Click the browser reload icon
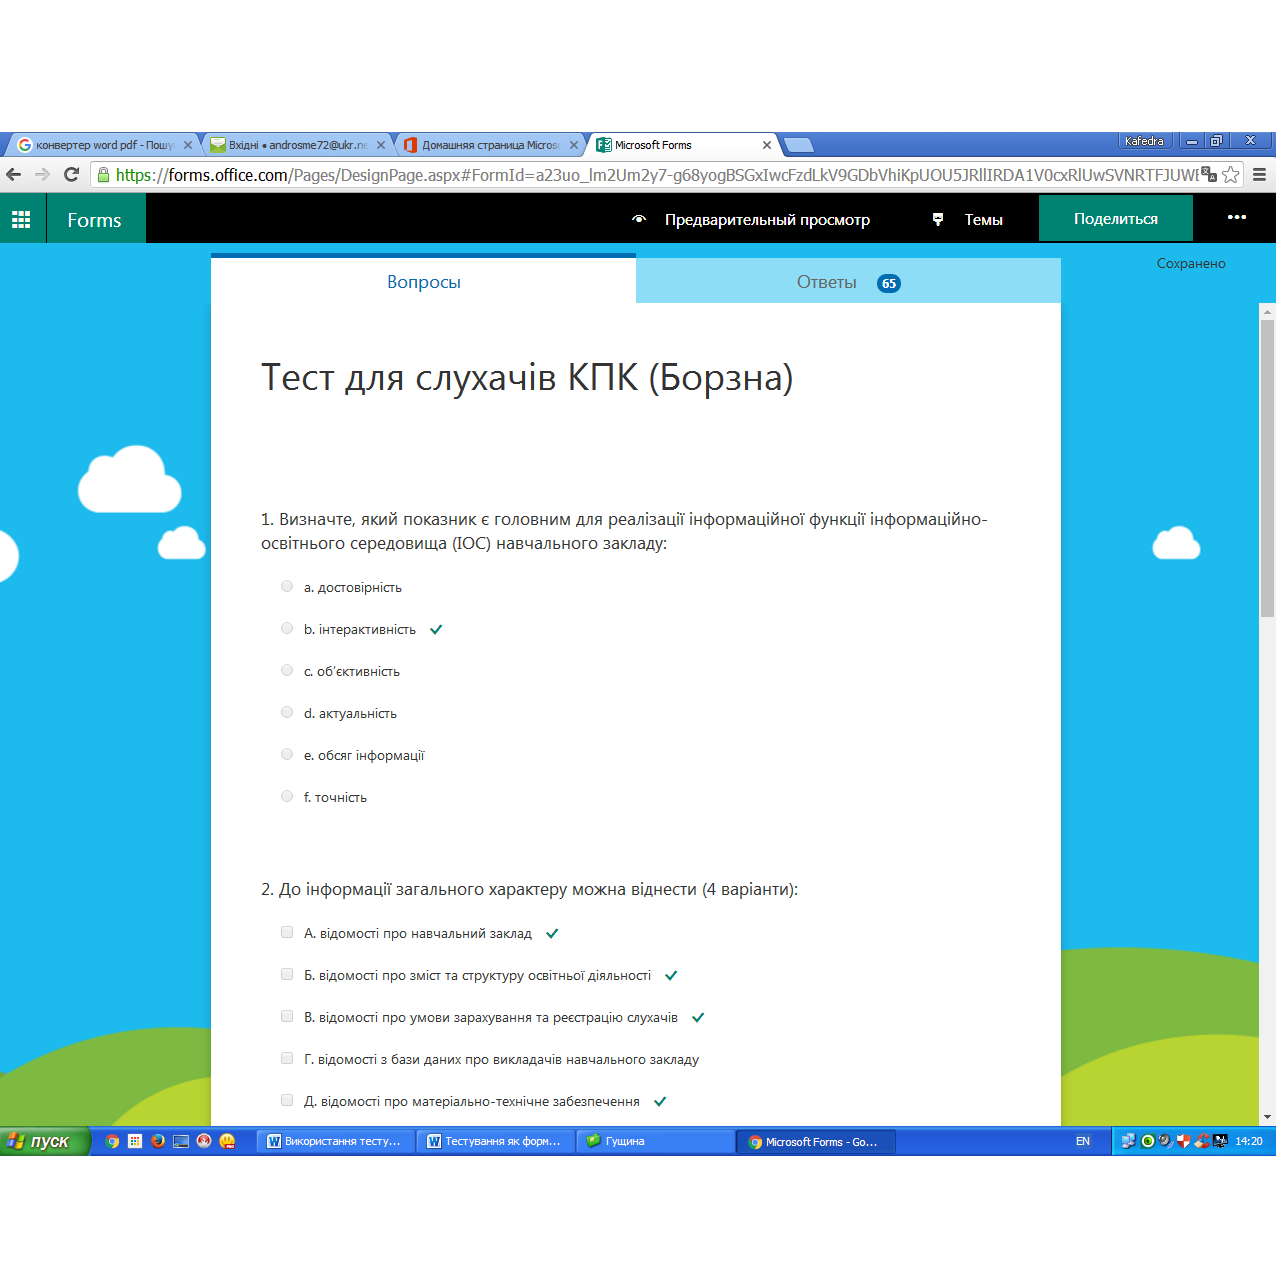1280x1280 pixels. pos(70,174)
